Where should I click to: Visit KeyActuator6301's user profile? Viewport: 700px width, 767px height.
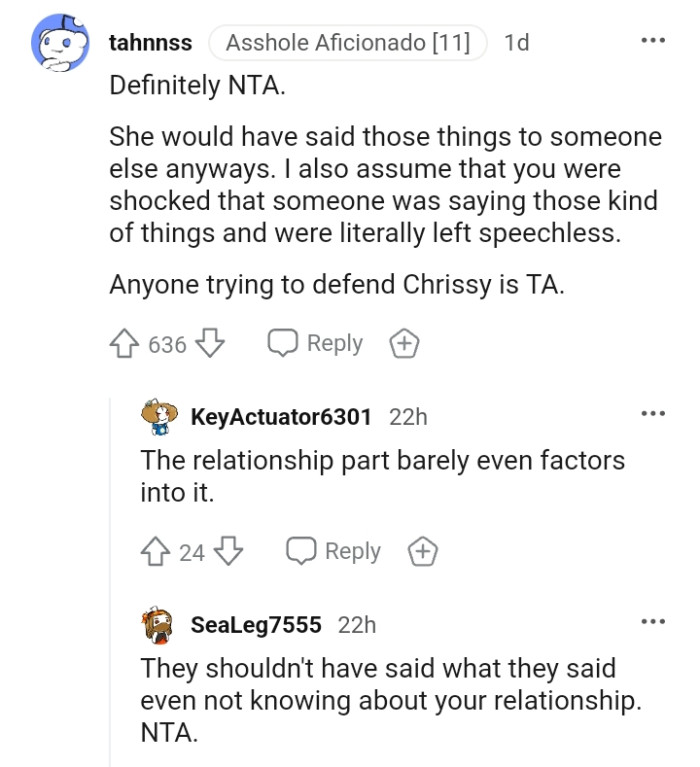(x=281, y=417)
